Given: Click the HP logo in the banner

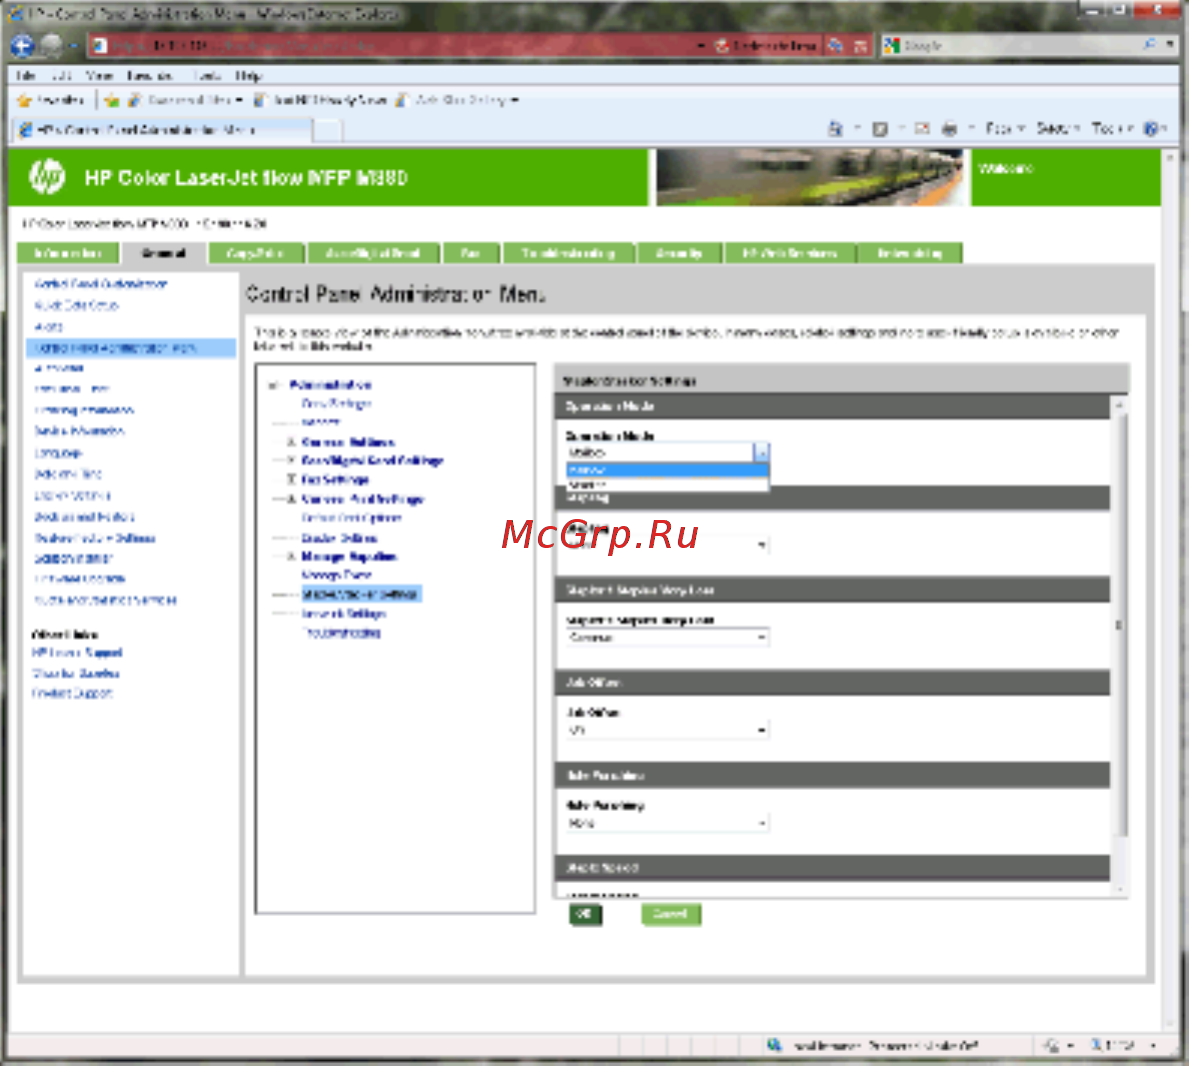Looking at the screenshot, I should 47,177.
